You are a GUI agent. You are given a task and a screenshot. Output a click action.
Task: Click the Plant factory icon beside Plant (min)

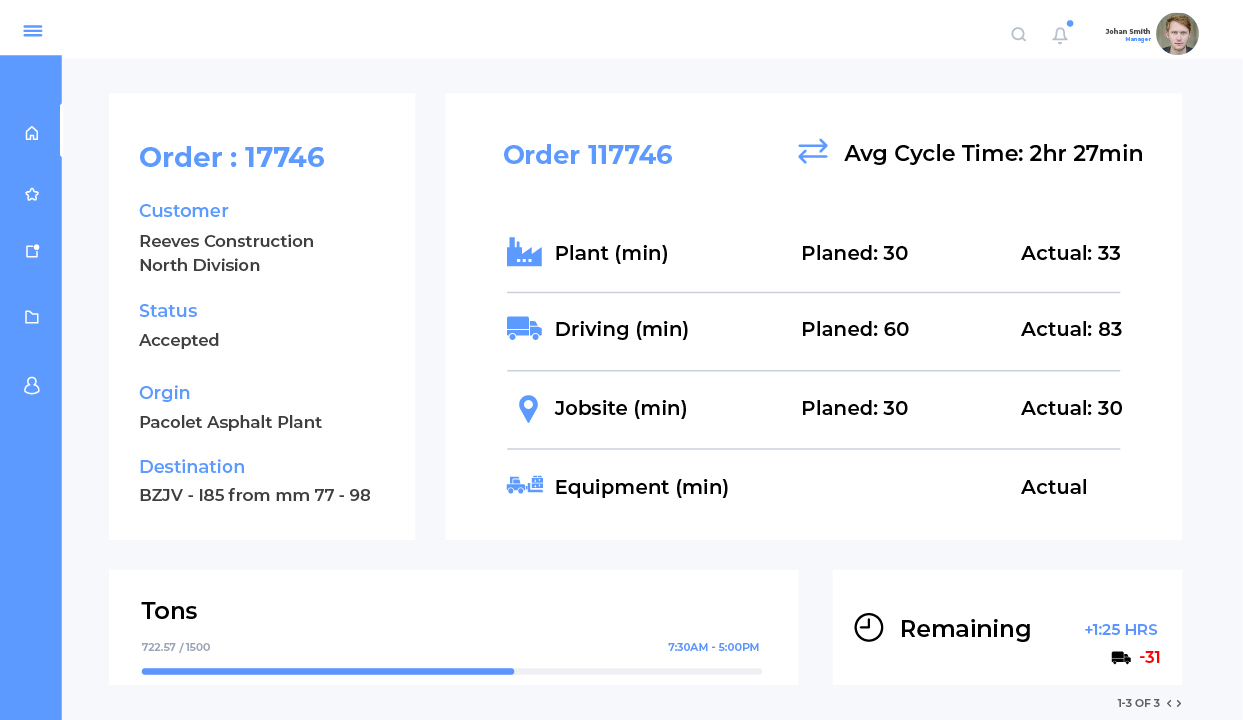[x=522, y=252]
